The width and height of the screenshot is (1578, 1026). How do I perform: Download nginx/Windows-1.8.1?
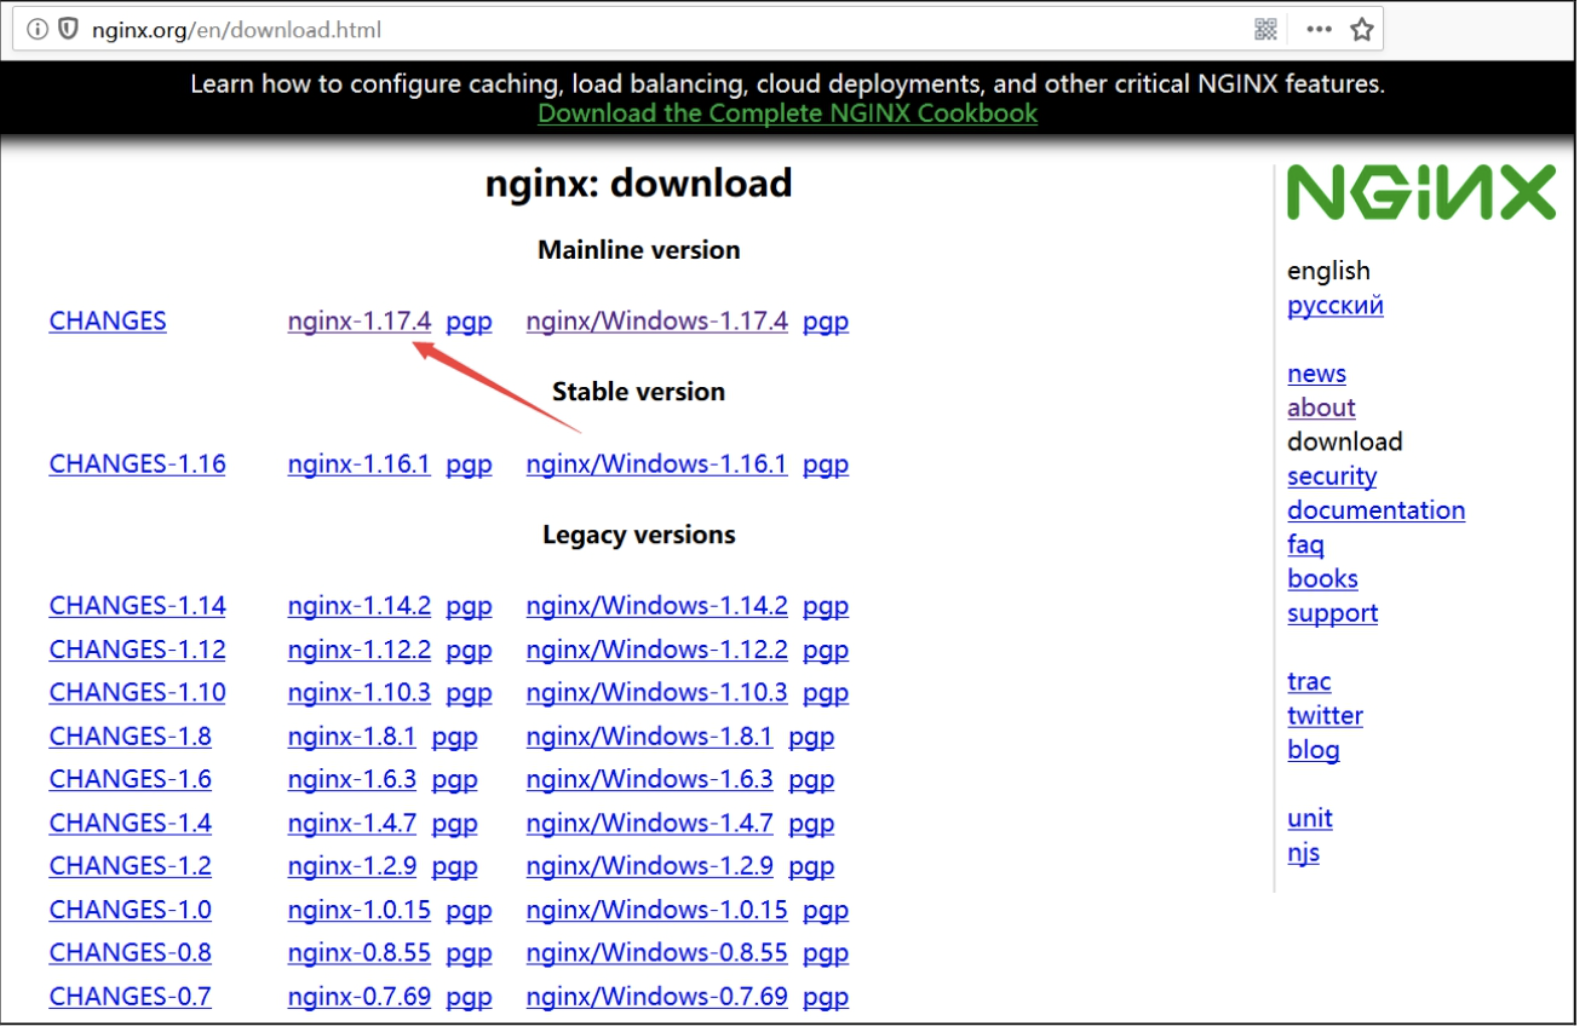(649, 737)
